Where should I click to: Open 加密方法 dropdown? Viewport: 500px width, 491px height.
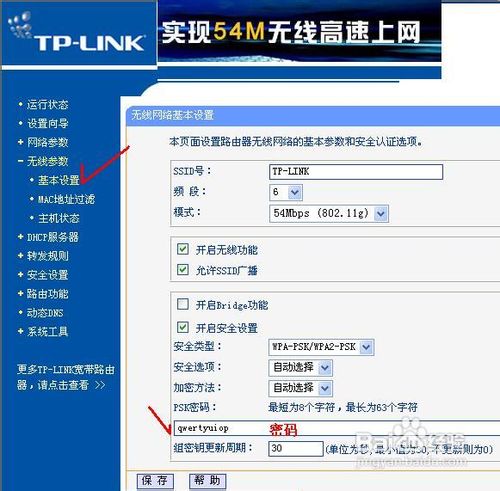300,388
